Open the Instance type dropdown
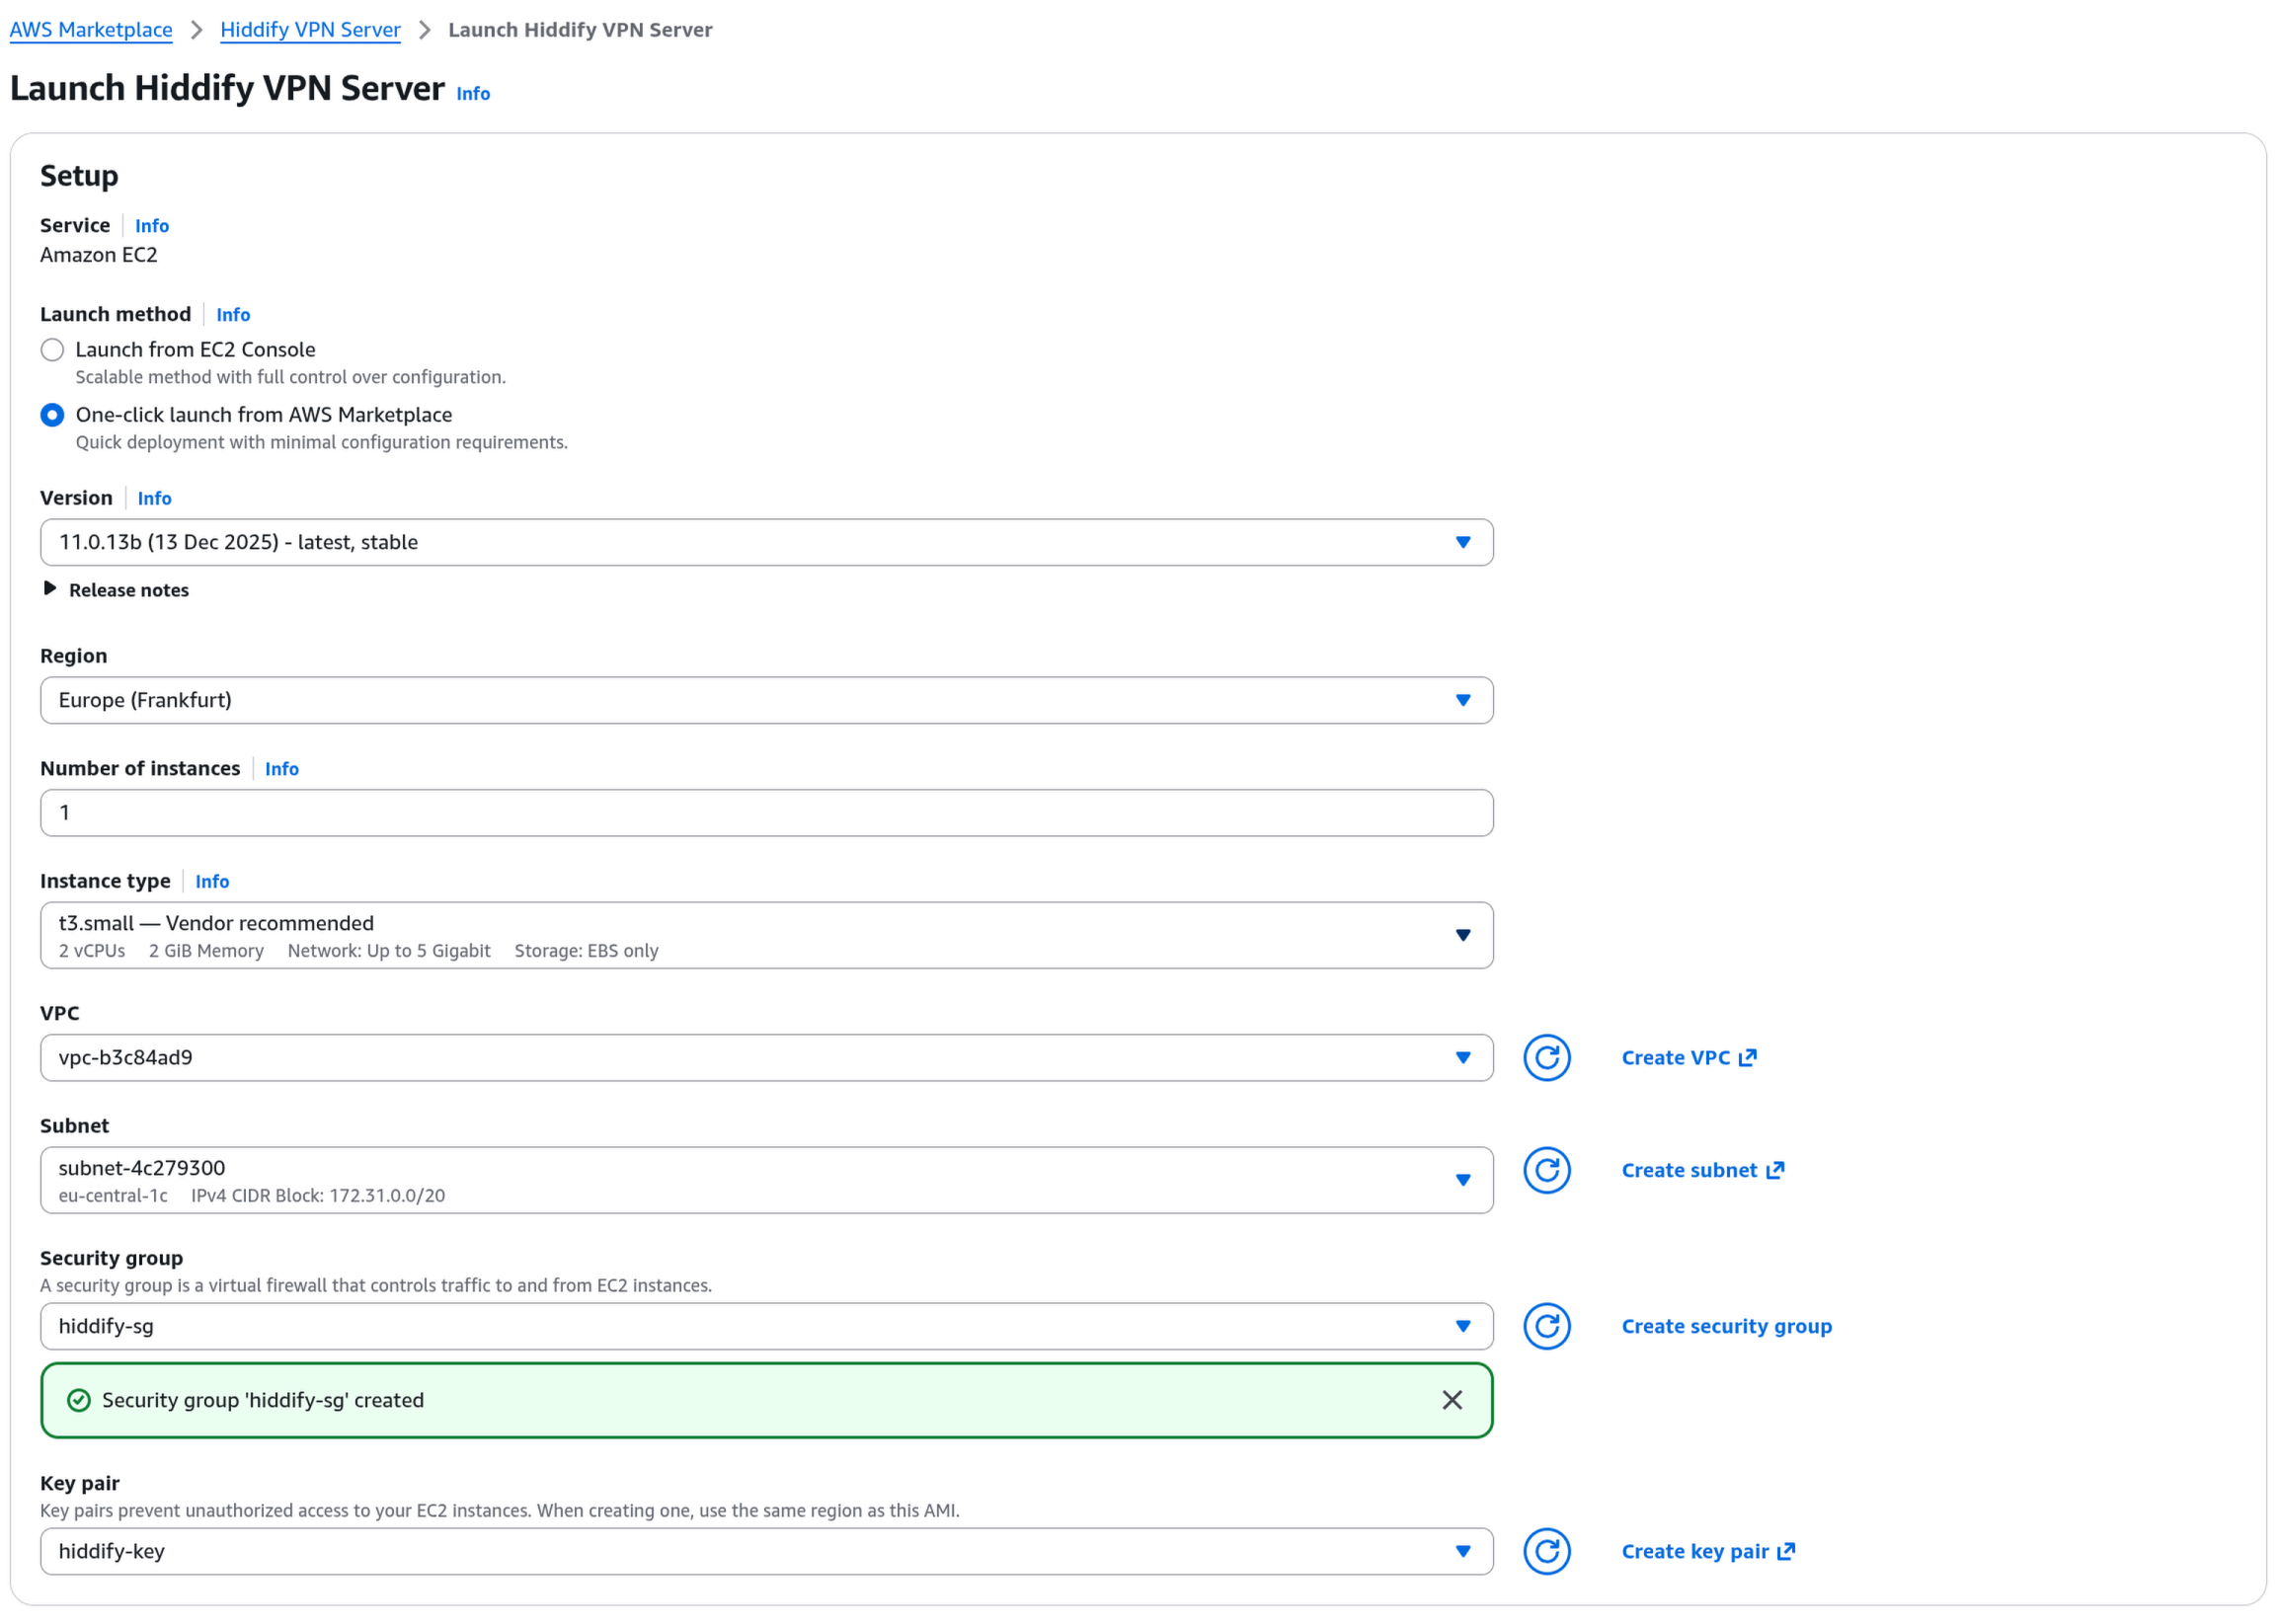This screenshot has width=2281, height=1624. coord(1464,935)
